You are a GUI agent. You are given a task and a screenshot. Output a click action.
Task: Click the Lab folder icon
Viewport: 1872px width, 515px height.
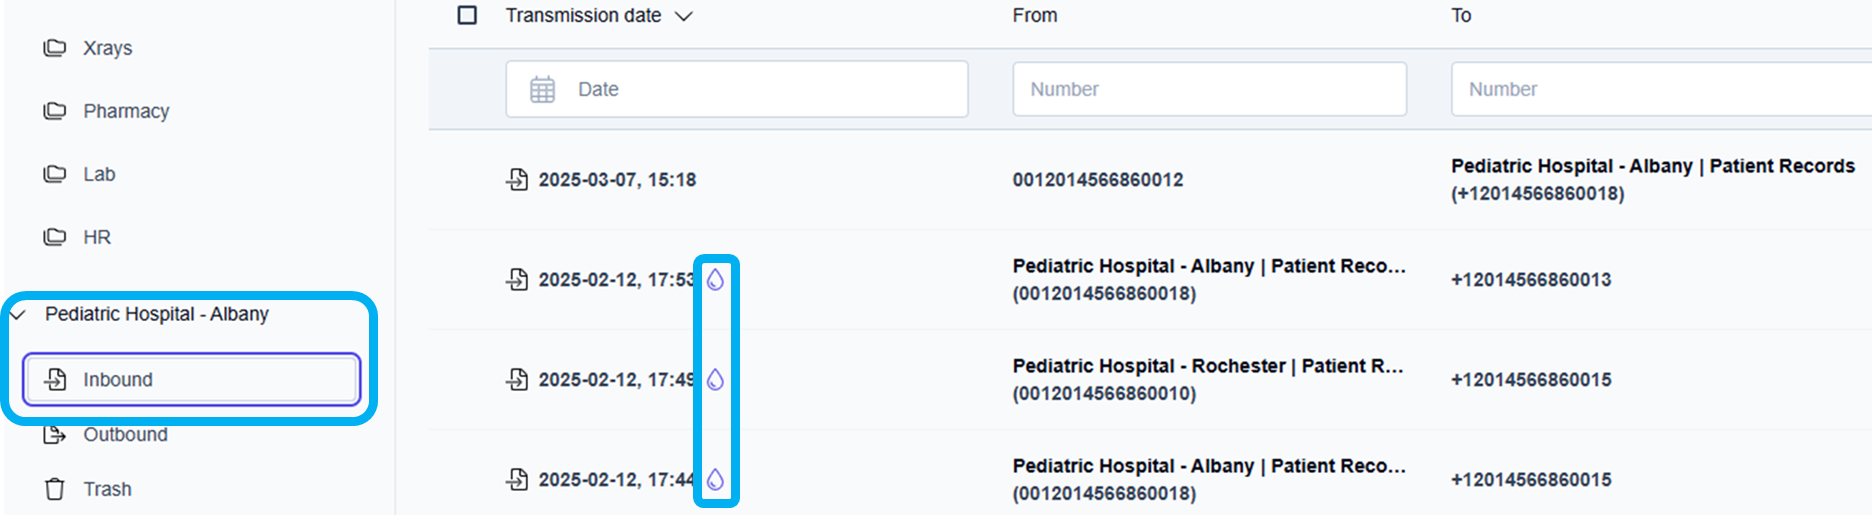pyautogui.click(x=55, y=174)
